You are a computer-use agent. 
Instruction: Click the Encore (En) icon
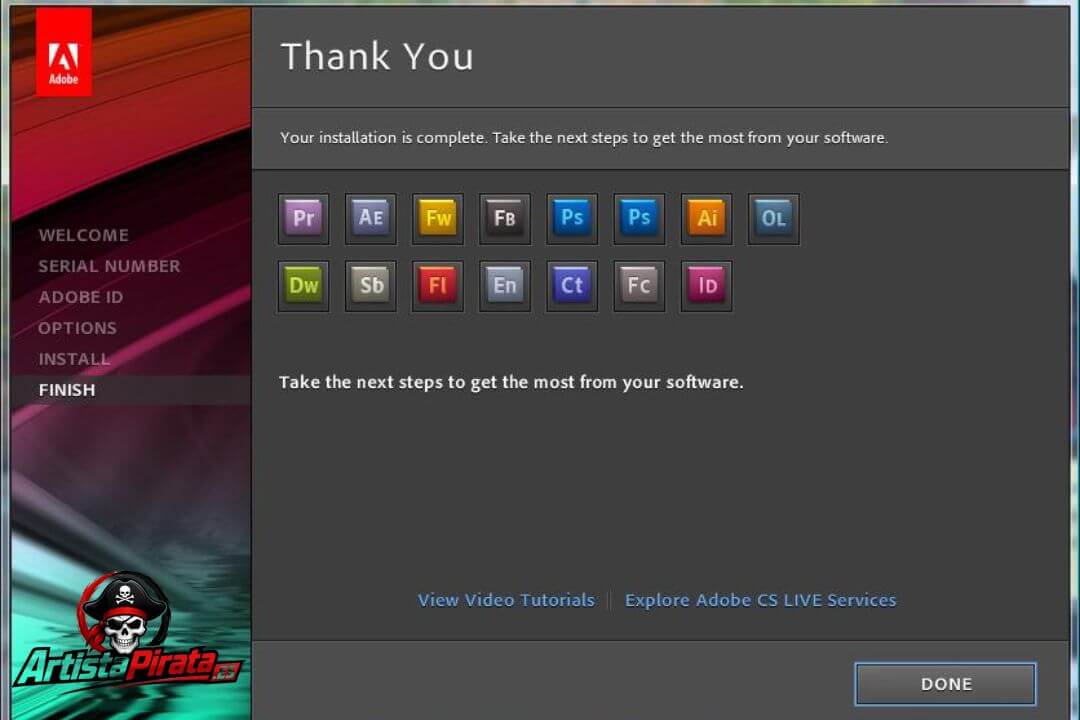pyautogui.click(x=505, y=286)
